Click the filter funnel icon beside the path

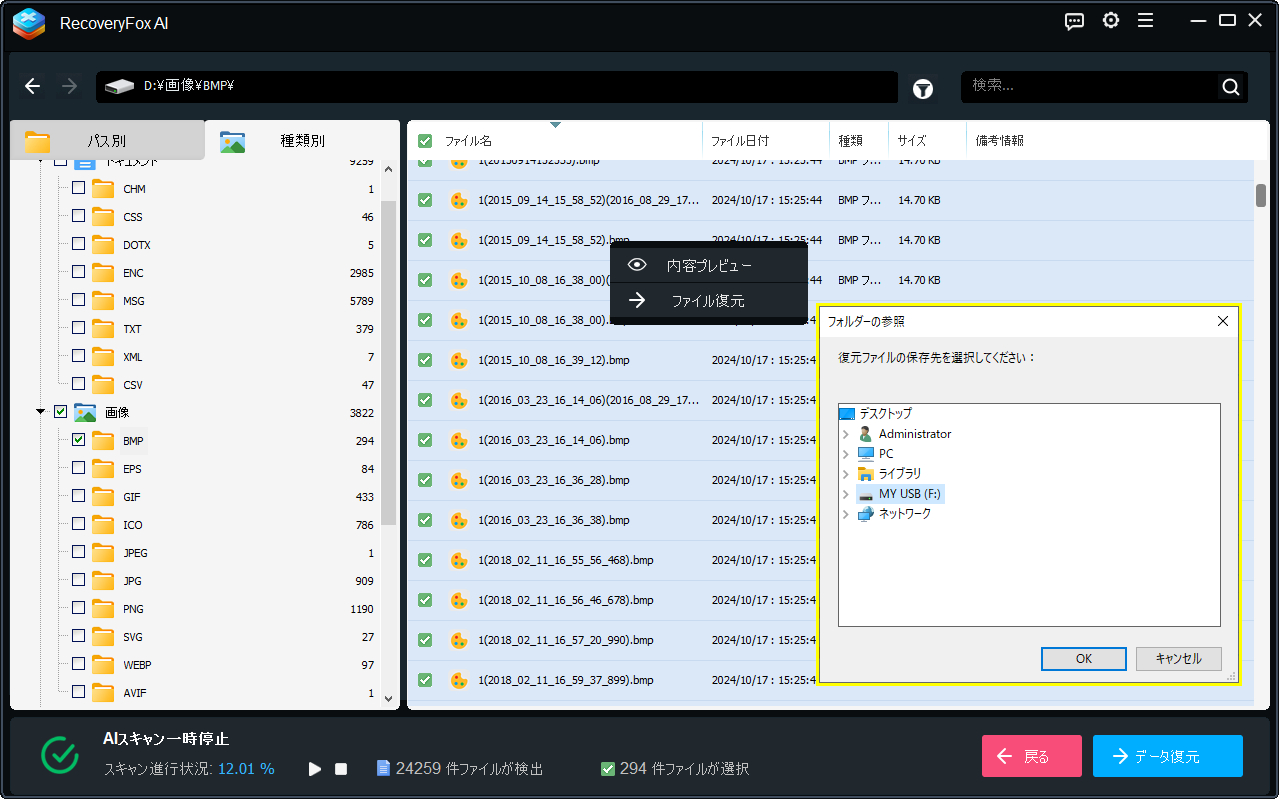pyautogui.click(x=922, y=88)
